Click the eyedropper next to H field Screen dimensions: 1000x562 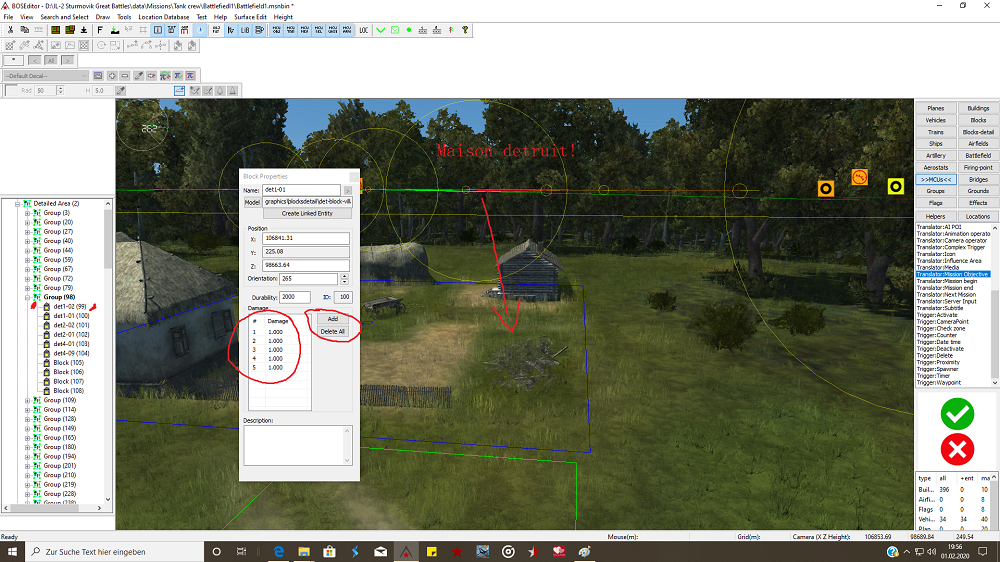pos(120,91)
